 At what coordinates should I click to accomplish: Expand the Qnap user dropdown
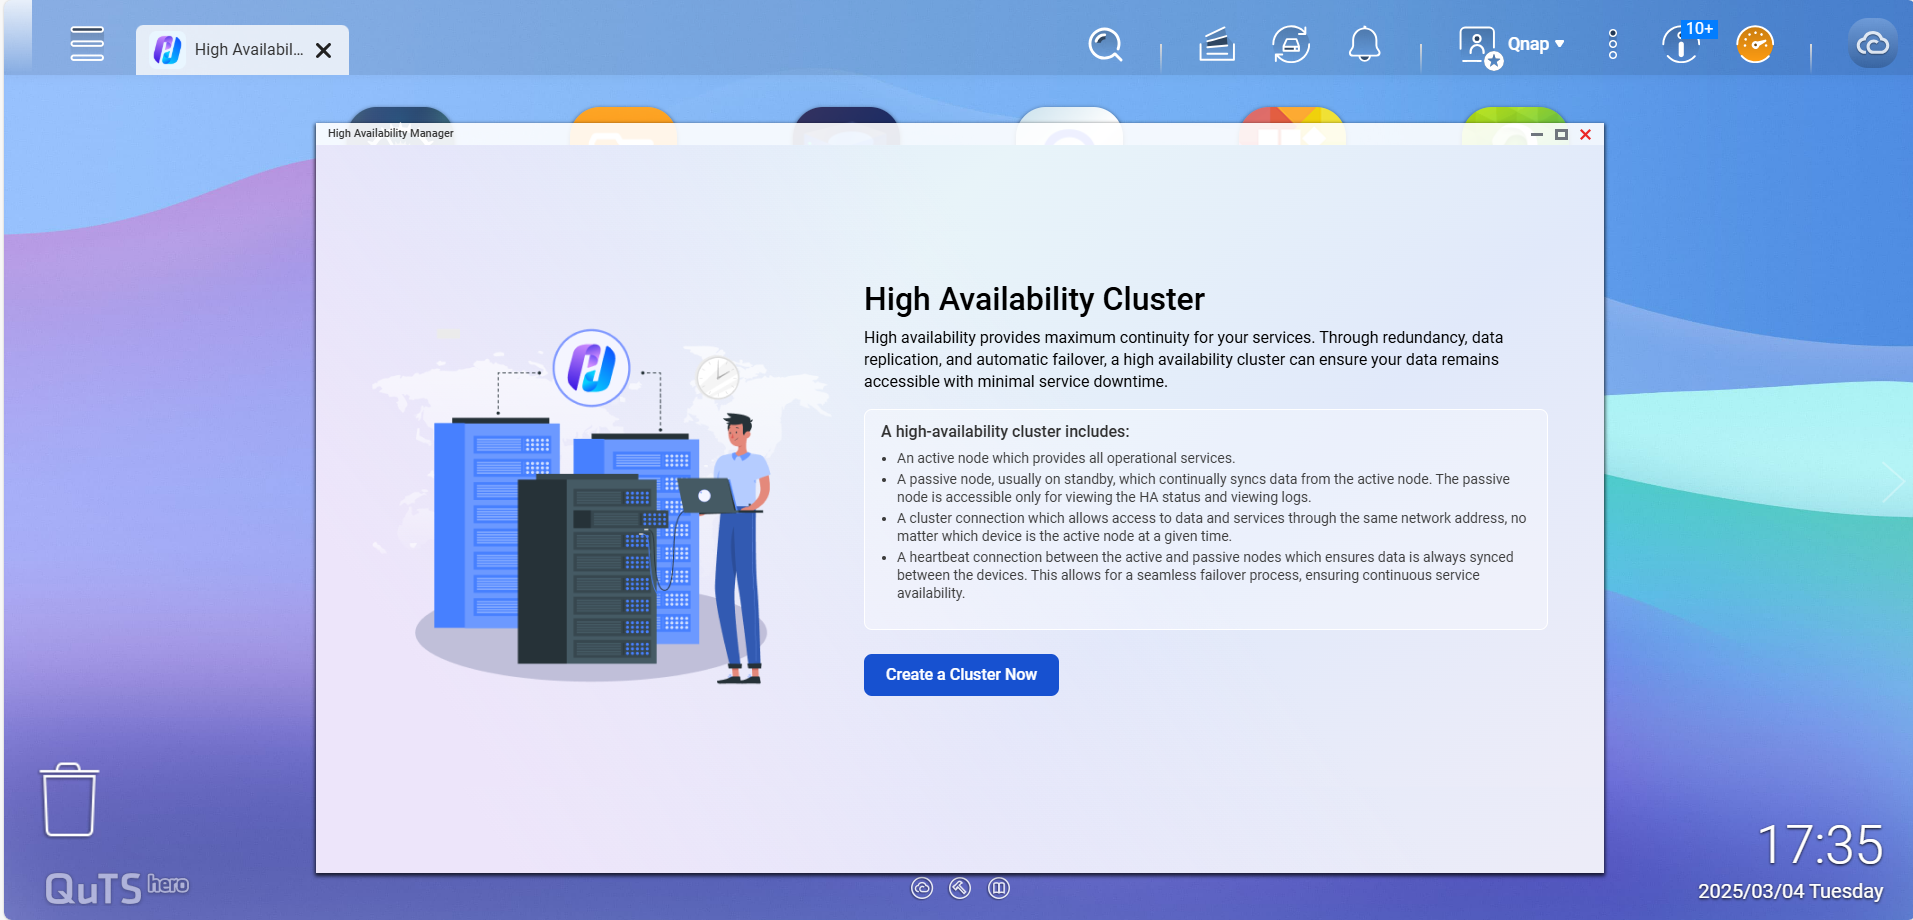point(1536,44)
